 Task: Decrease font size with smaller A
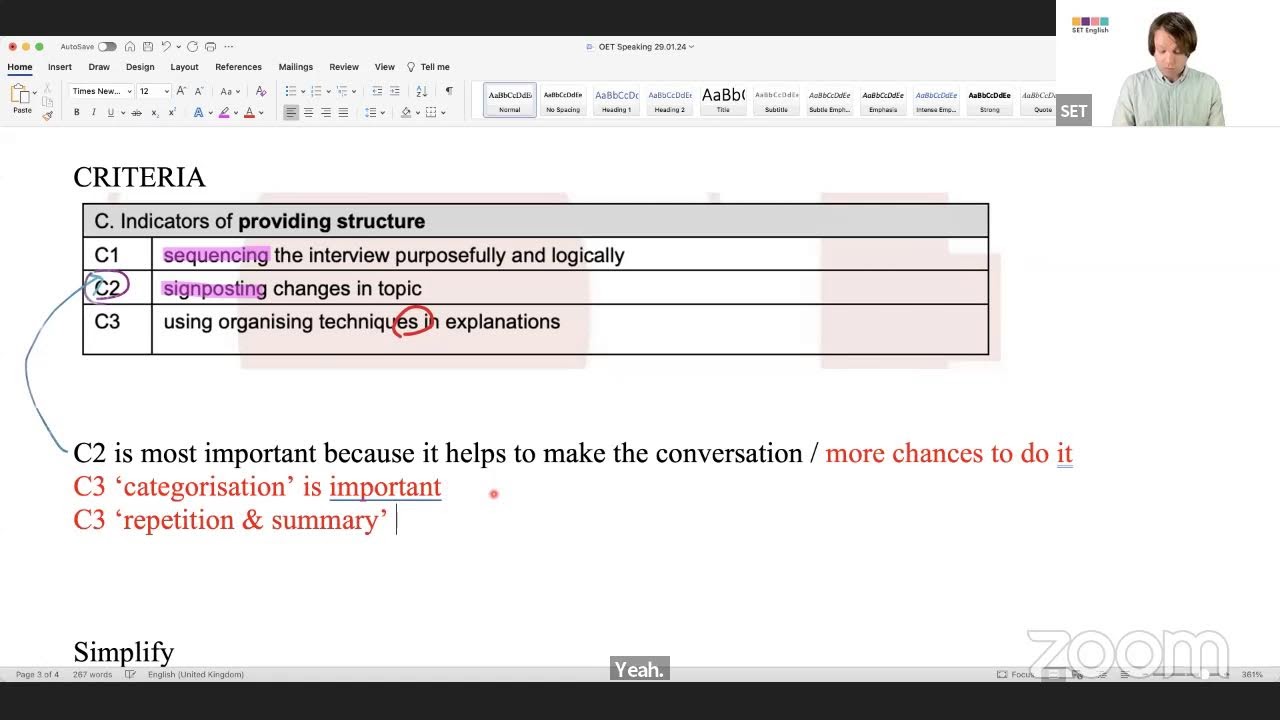click(198, 91)
